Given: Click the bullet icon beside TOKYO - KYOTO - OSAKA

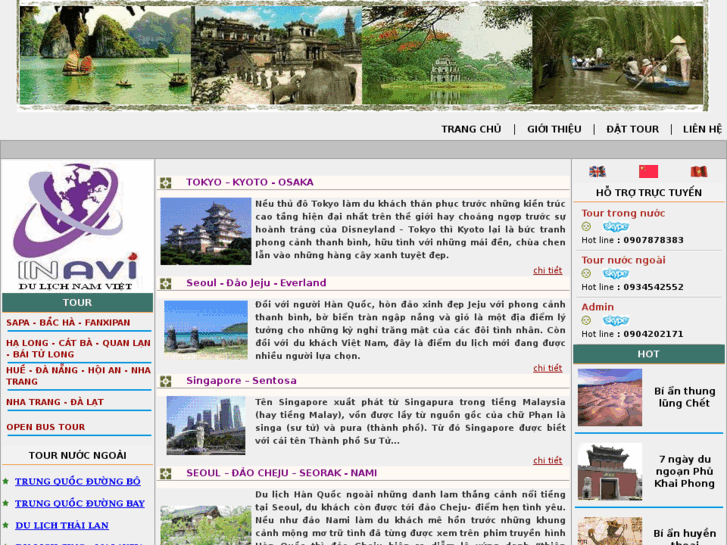Looking at the screenshot, I should [x=166, y=183].
